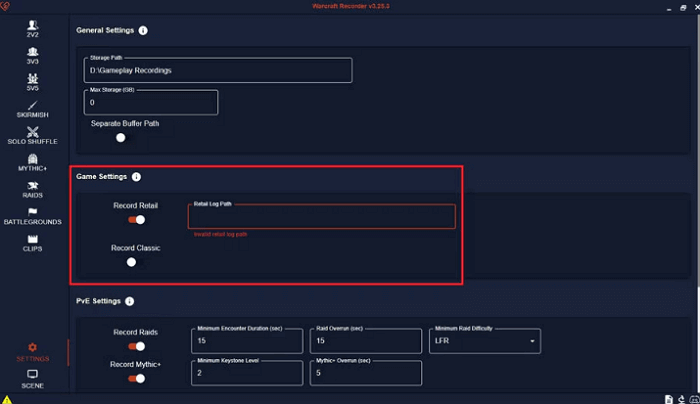The image size is (700, 404).
Task: Enable the Record Classic switch
Action: (x=136, y=262)
